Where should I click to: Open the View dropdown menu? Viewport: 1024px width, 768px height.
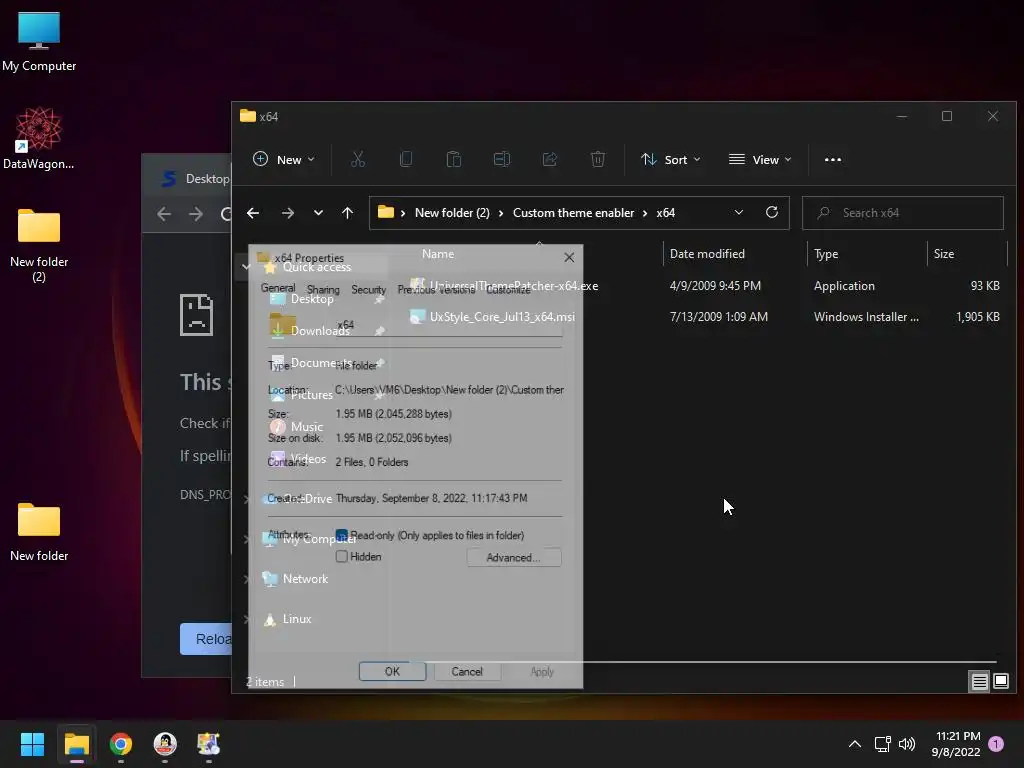tap(760, 159)
